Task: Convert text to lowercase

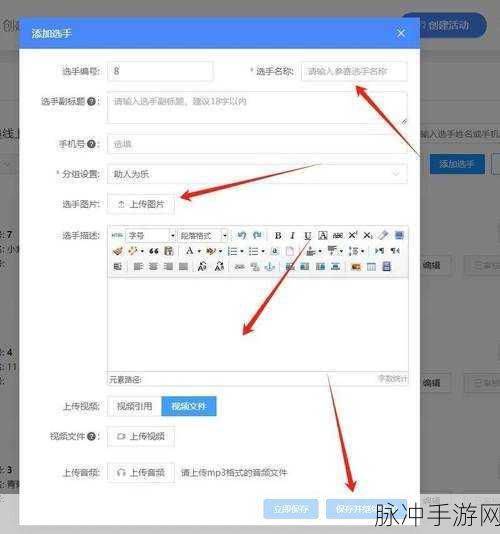Action: coord(219,266)
